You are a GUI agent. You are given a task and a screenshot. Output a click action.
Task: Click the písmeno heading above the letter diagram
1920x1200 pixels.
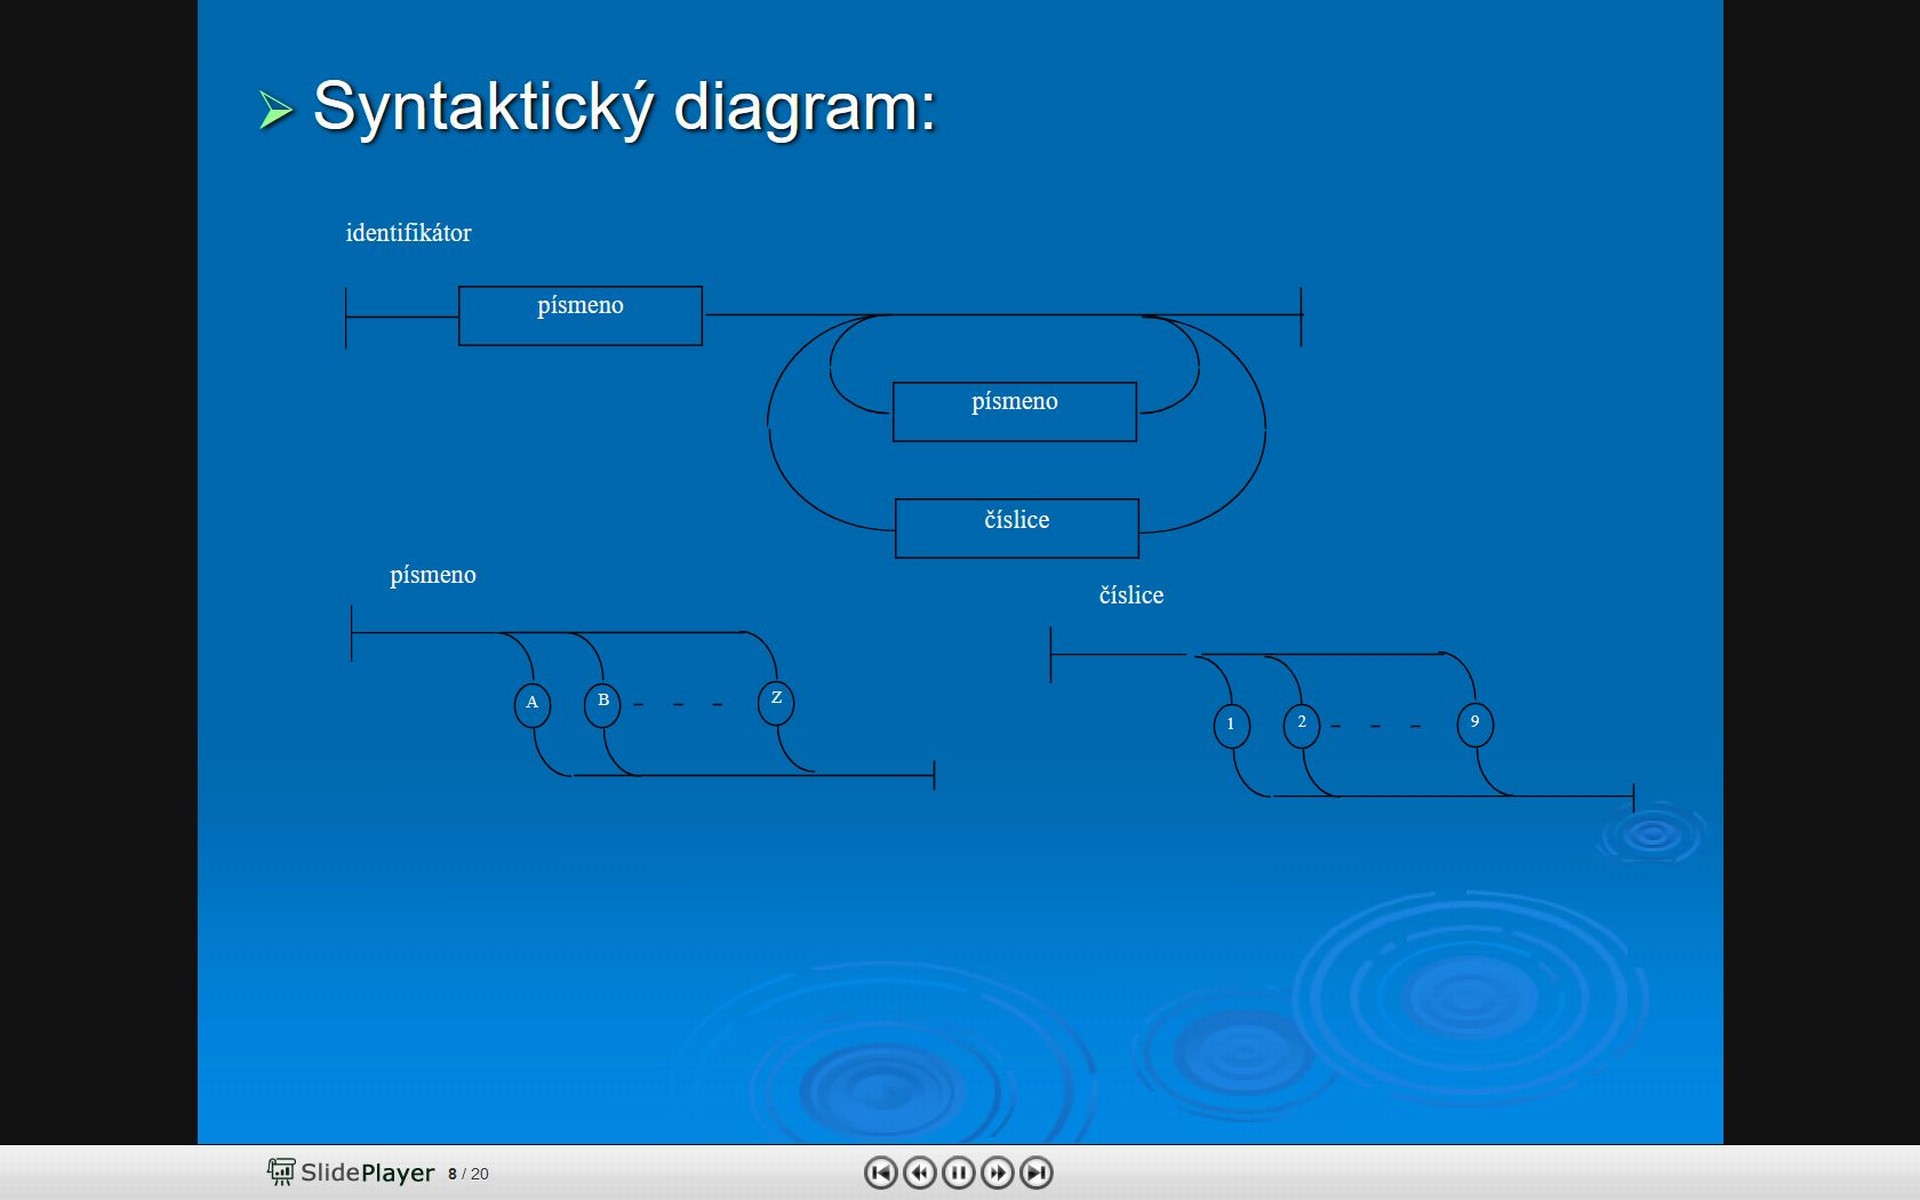click(x=433, y=575)
